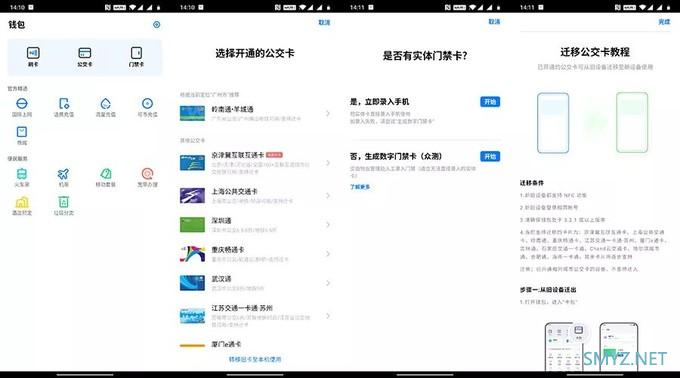Click the 步骤一:从旧设备迁出 heading

click(x=548, y=289)
